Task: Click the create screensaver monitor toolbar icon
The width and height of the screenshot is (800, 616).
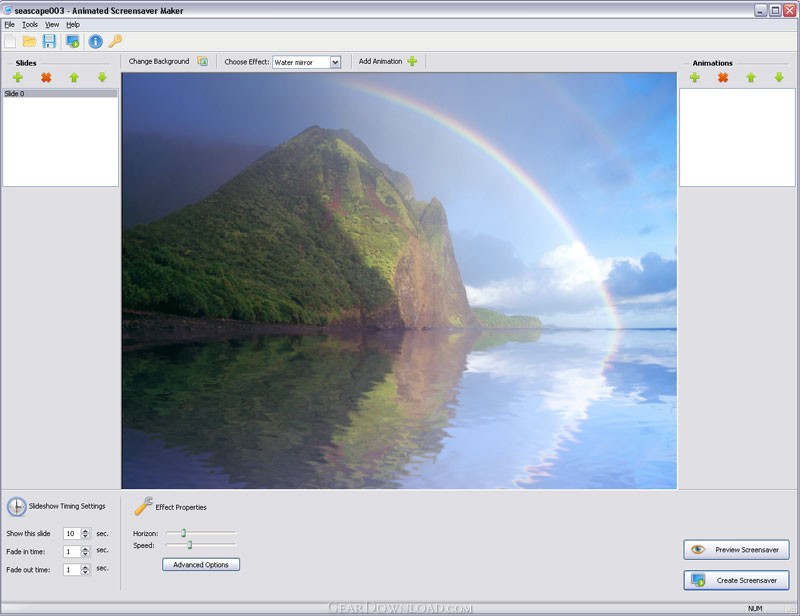Action: [72, 41]
